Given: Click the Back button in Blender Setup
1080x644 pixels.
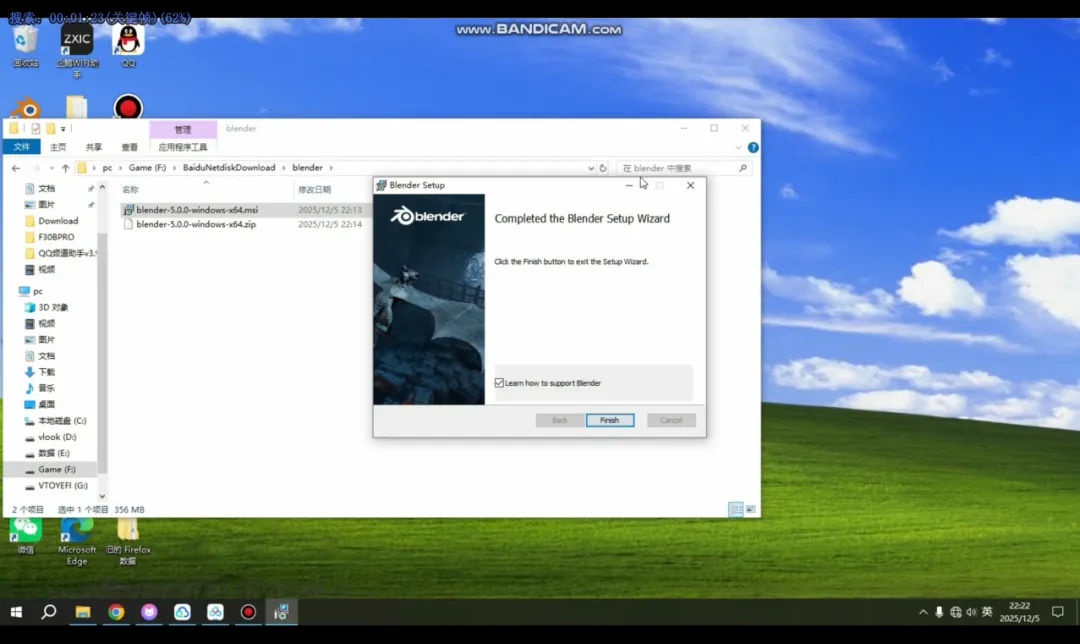Looking at the screenshot, I should pyautogui.click(x=559, y=420).
